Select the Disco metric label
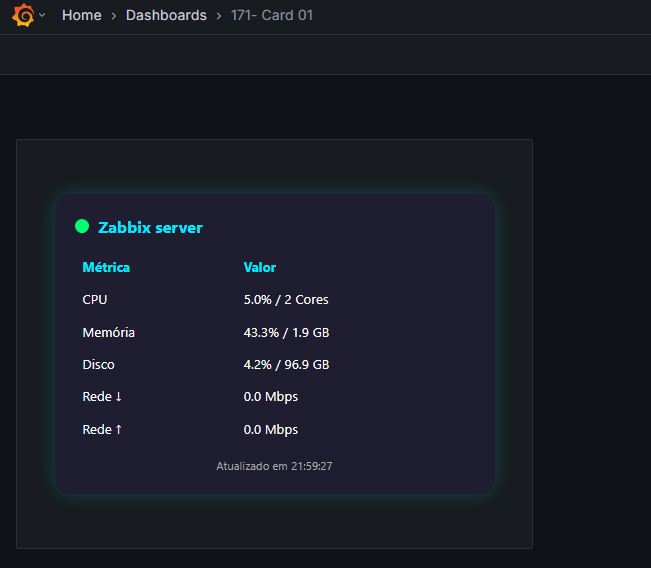This screenshot has width=651, height=568. [x=98, y=365]
